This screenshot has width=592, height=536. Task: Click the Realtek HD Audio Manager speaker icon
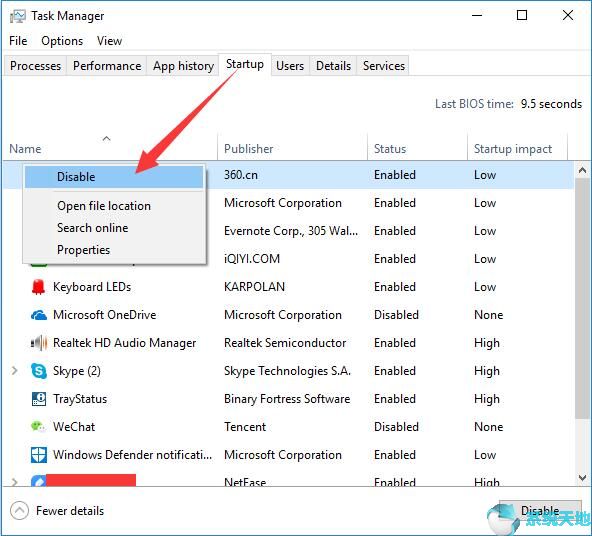click(39, 343)
